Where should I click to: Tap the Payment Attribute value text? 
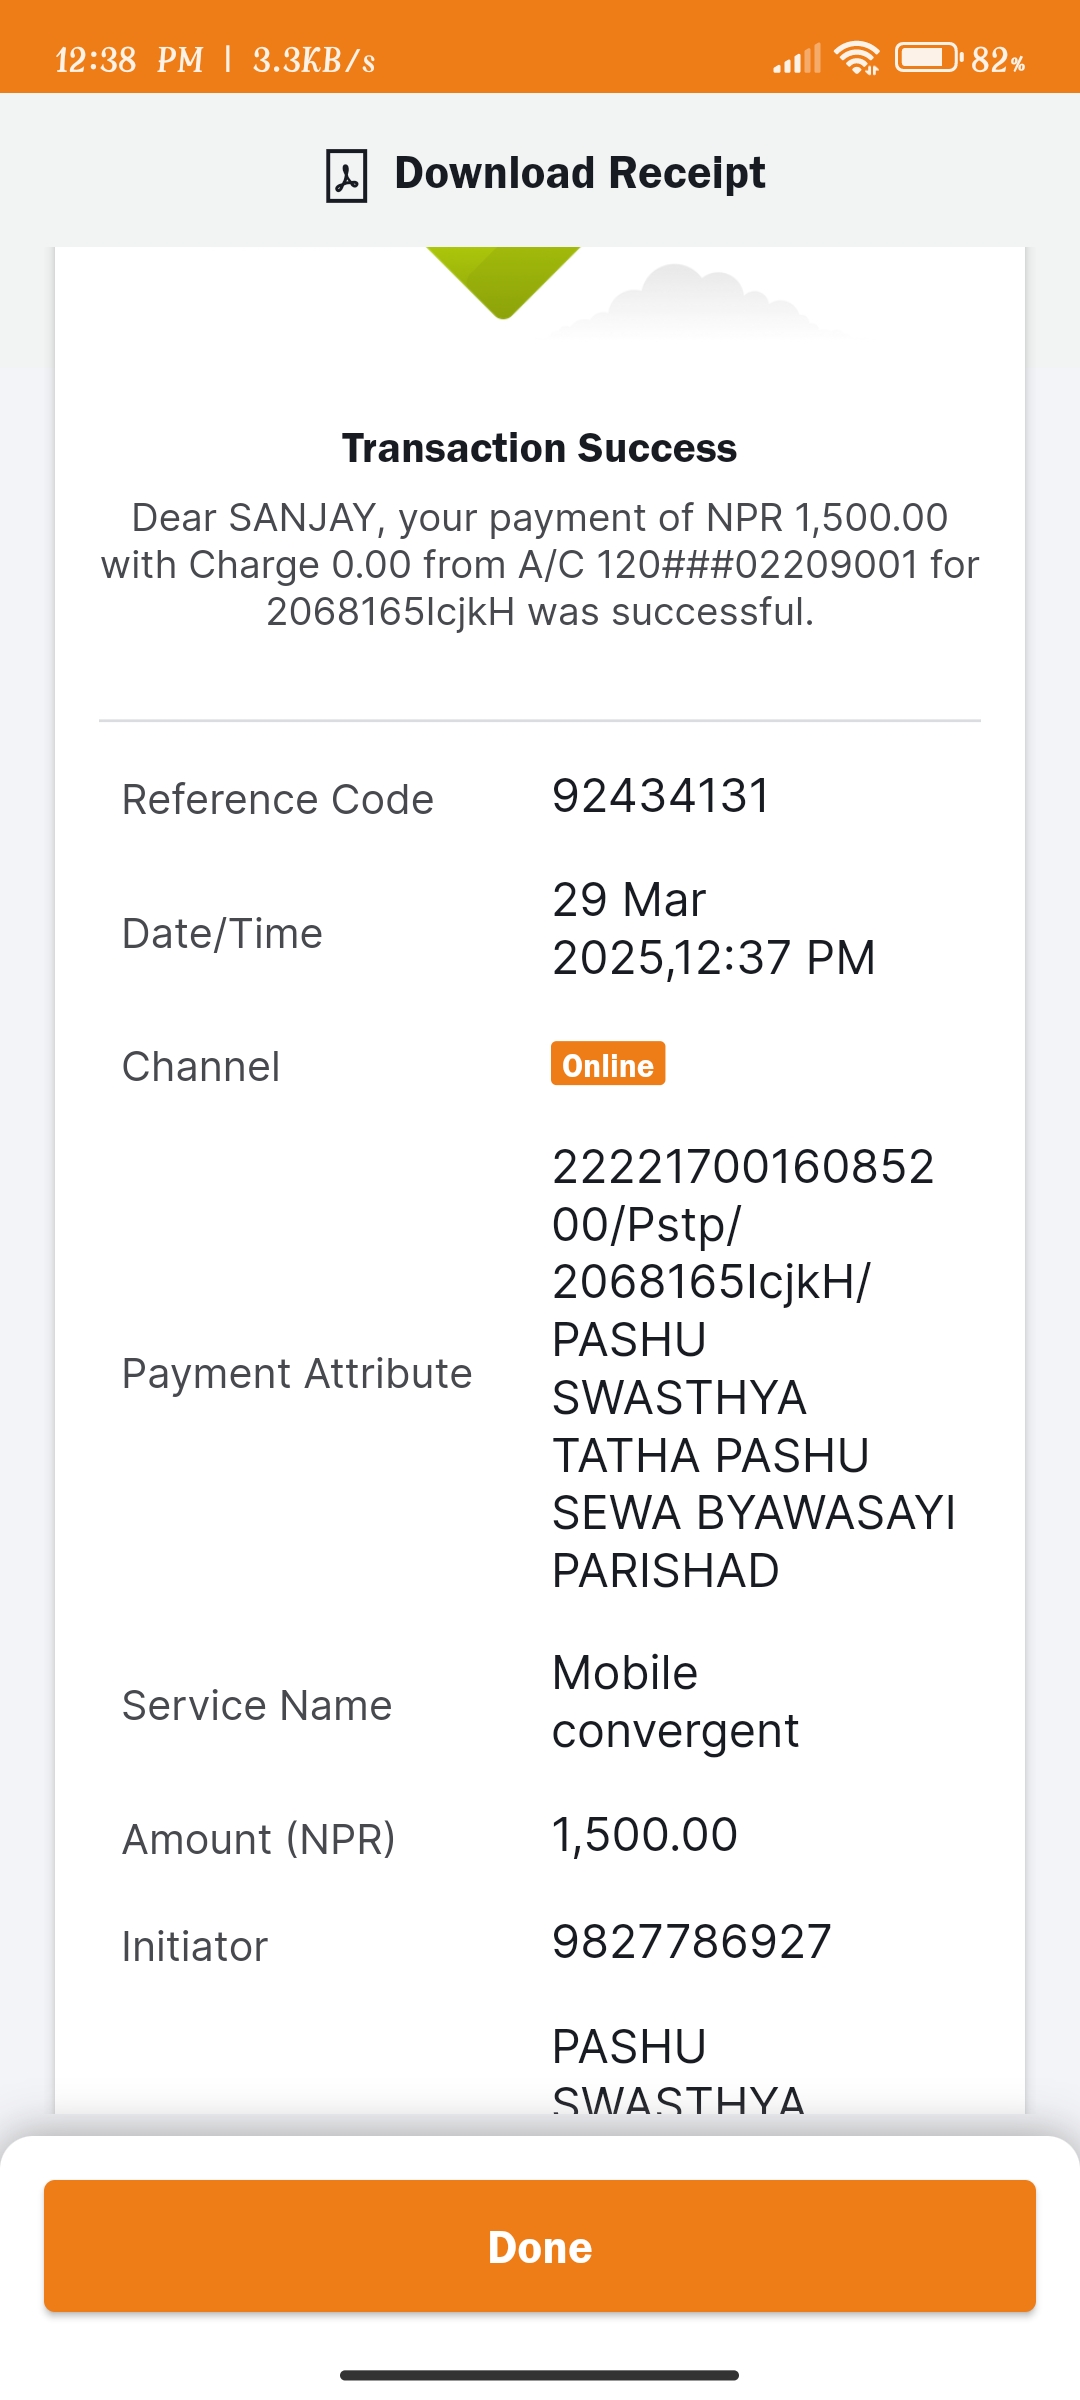click(754, 1369)
